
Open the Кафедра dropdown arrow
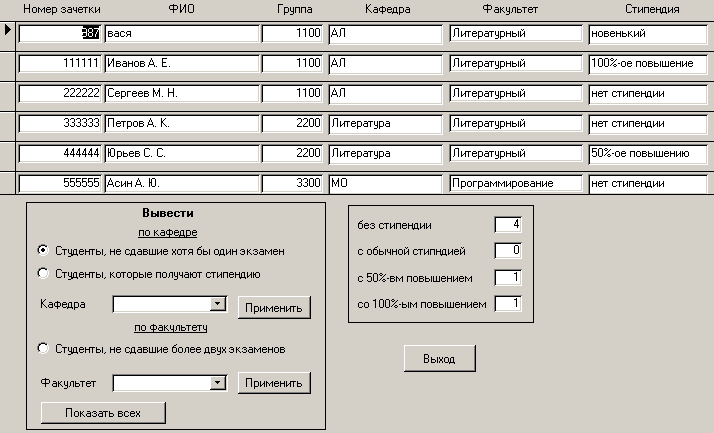[218, 304]
